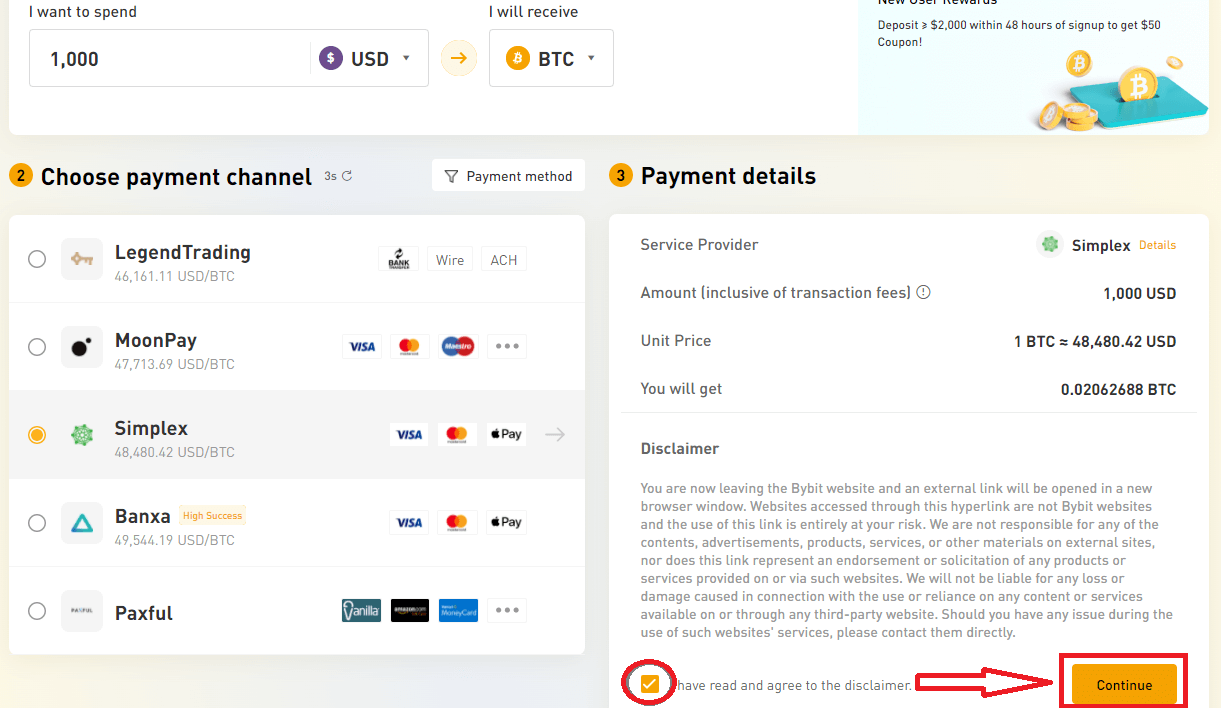Click the bank transfer icon on LegendTrading row
This screenshot has height=708, width=1221.
pyautogui.click(x=398, y=258)
